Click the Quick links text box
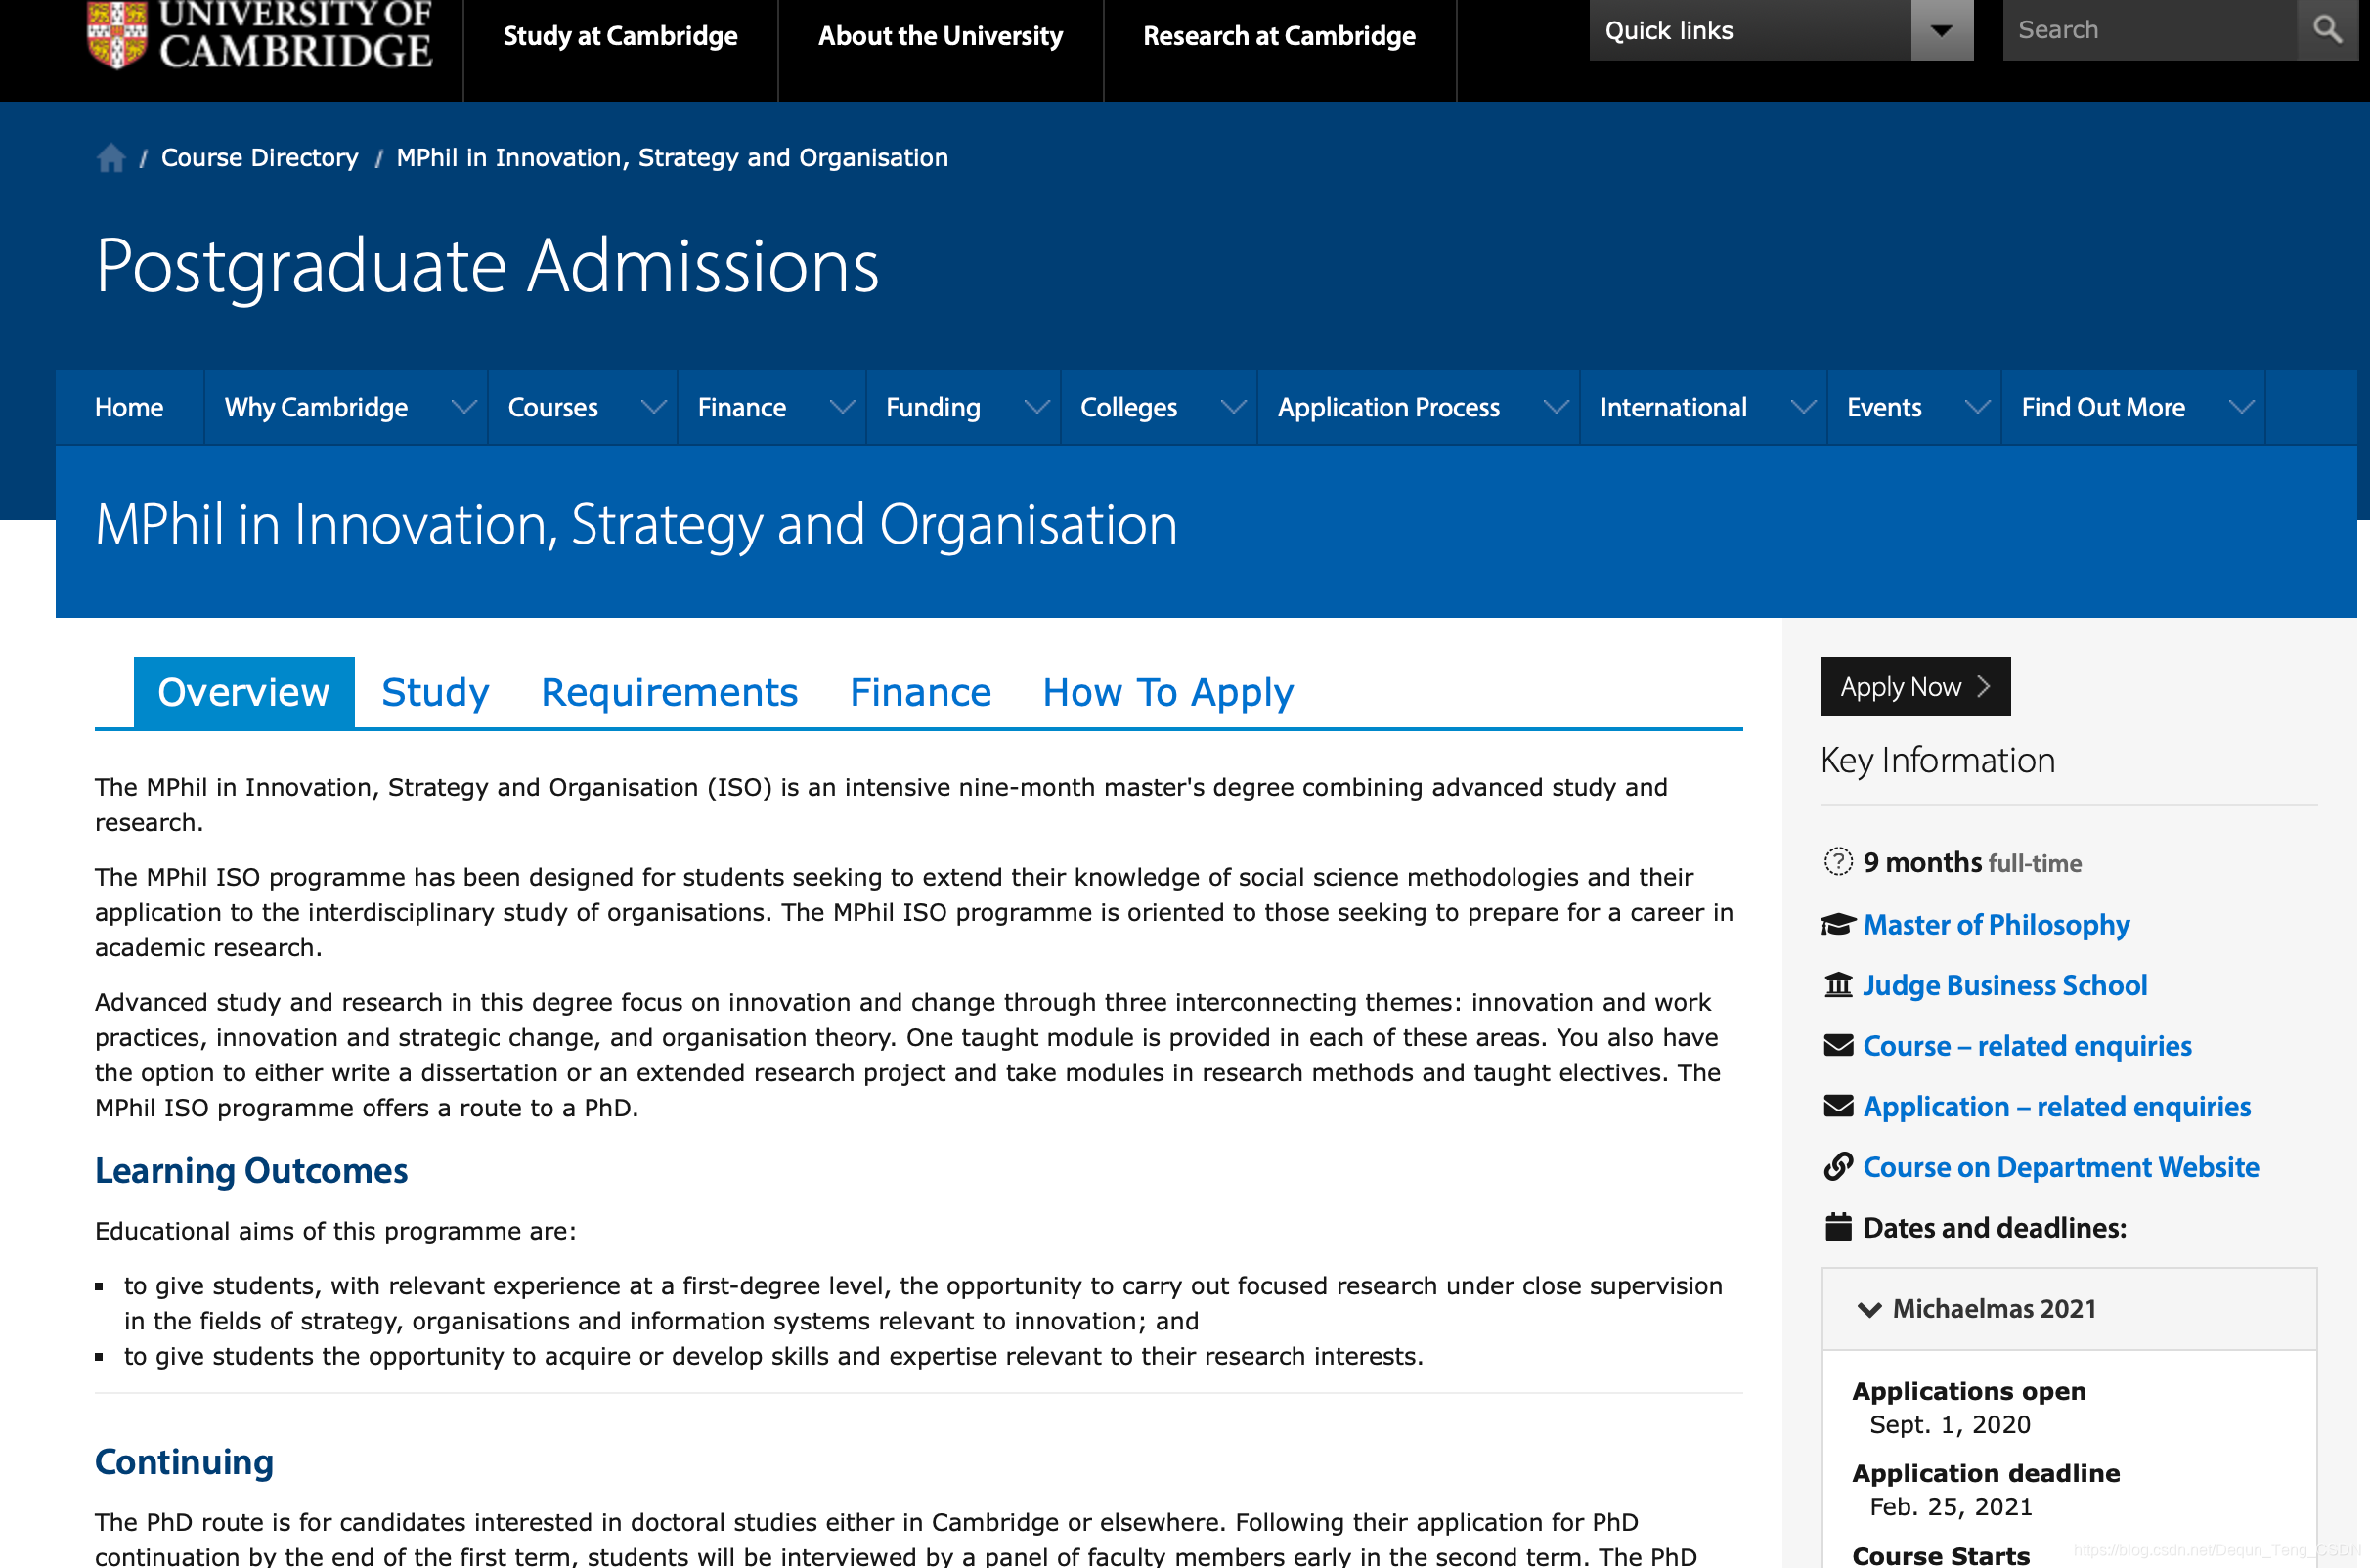 1750,30
